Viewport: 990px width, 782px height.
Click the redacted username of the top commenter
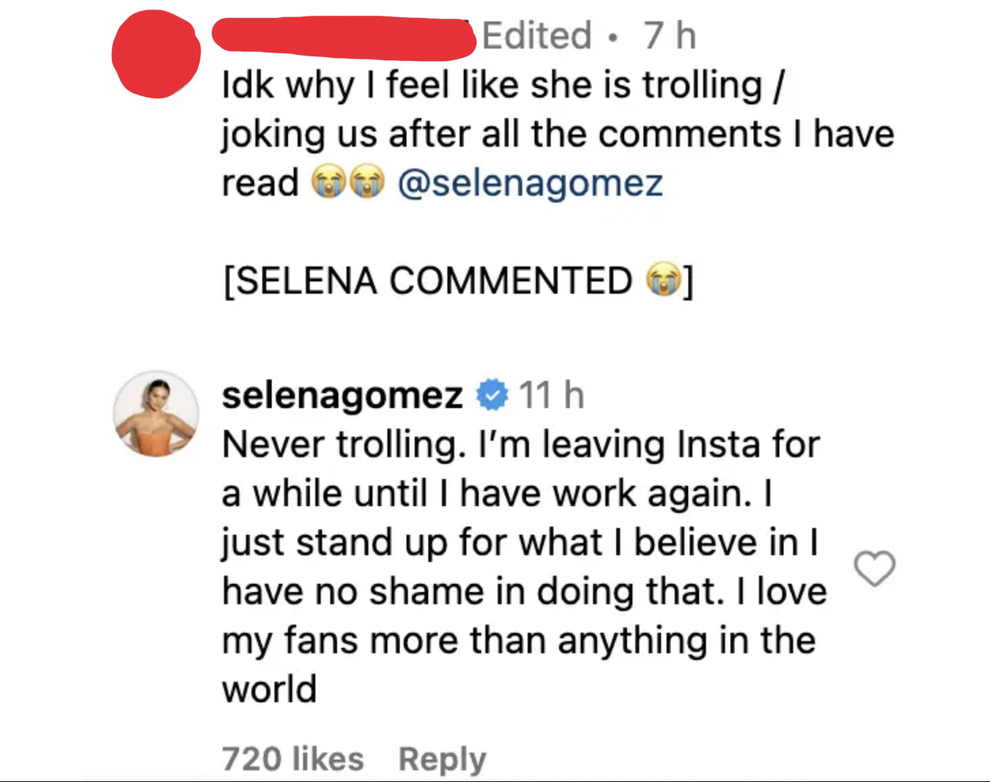345,38
